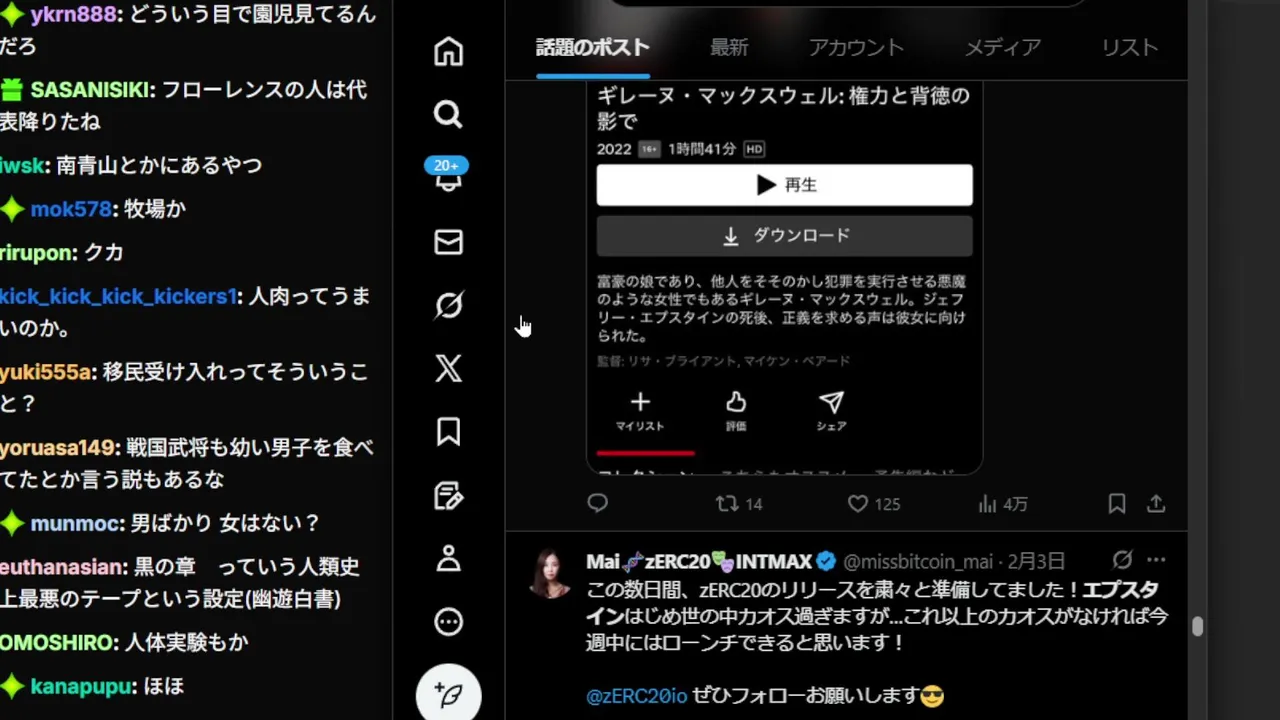Screen dimensions: 1280x720
Task: Open Messages envelope icon in sidebar
Action: 448,242
